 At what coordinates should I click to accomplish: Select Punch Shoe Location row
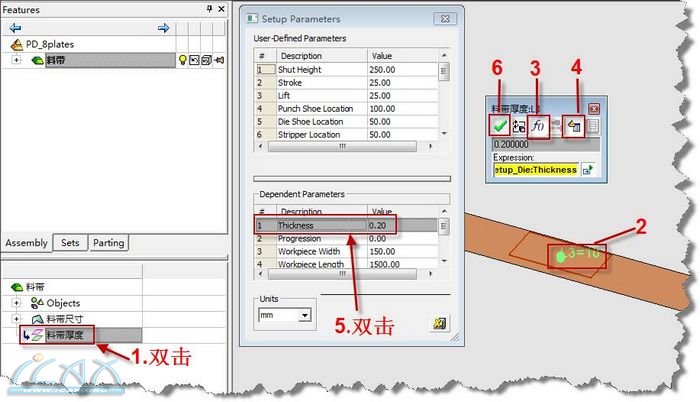coord(346,109)
